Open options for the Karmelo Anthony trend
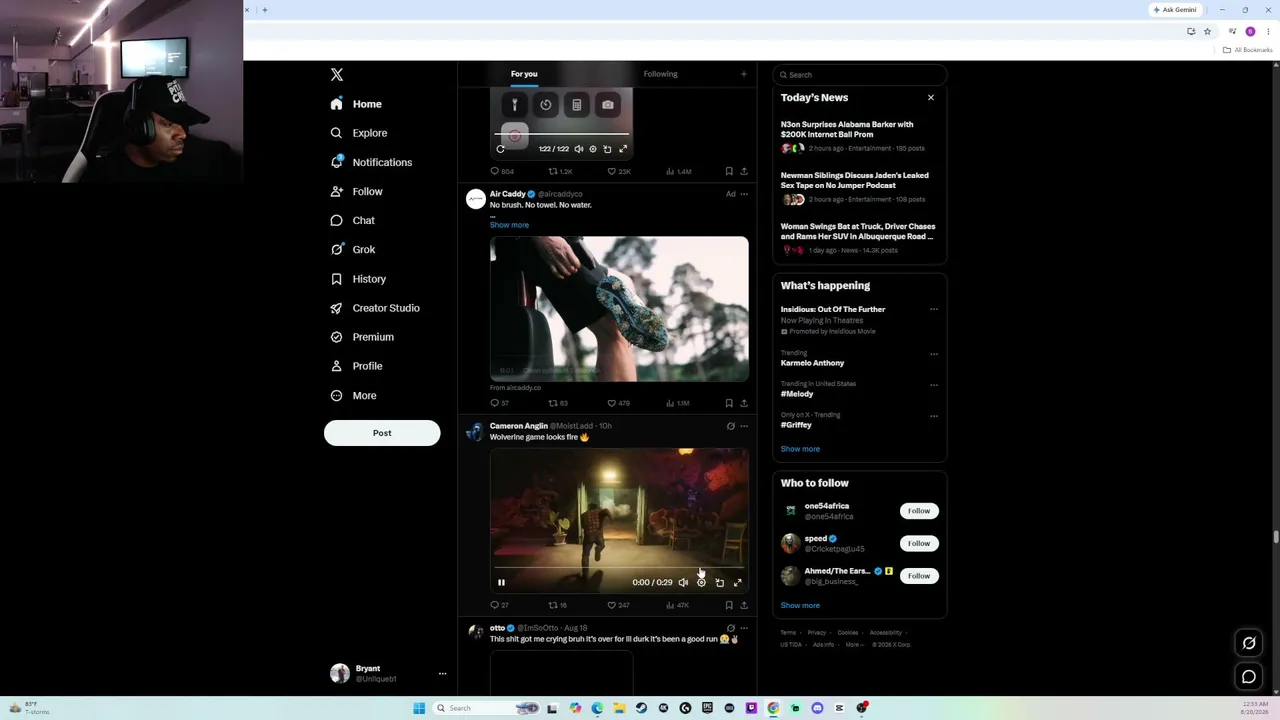The image size is (1280, 720). click(x=934, y=354)
